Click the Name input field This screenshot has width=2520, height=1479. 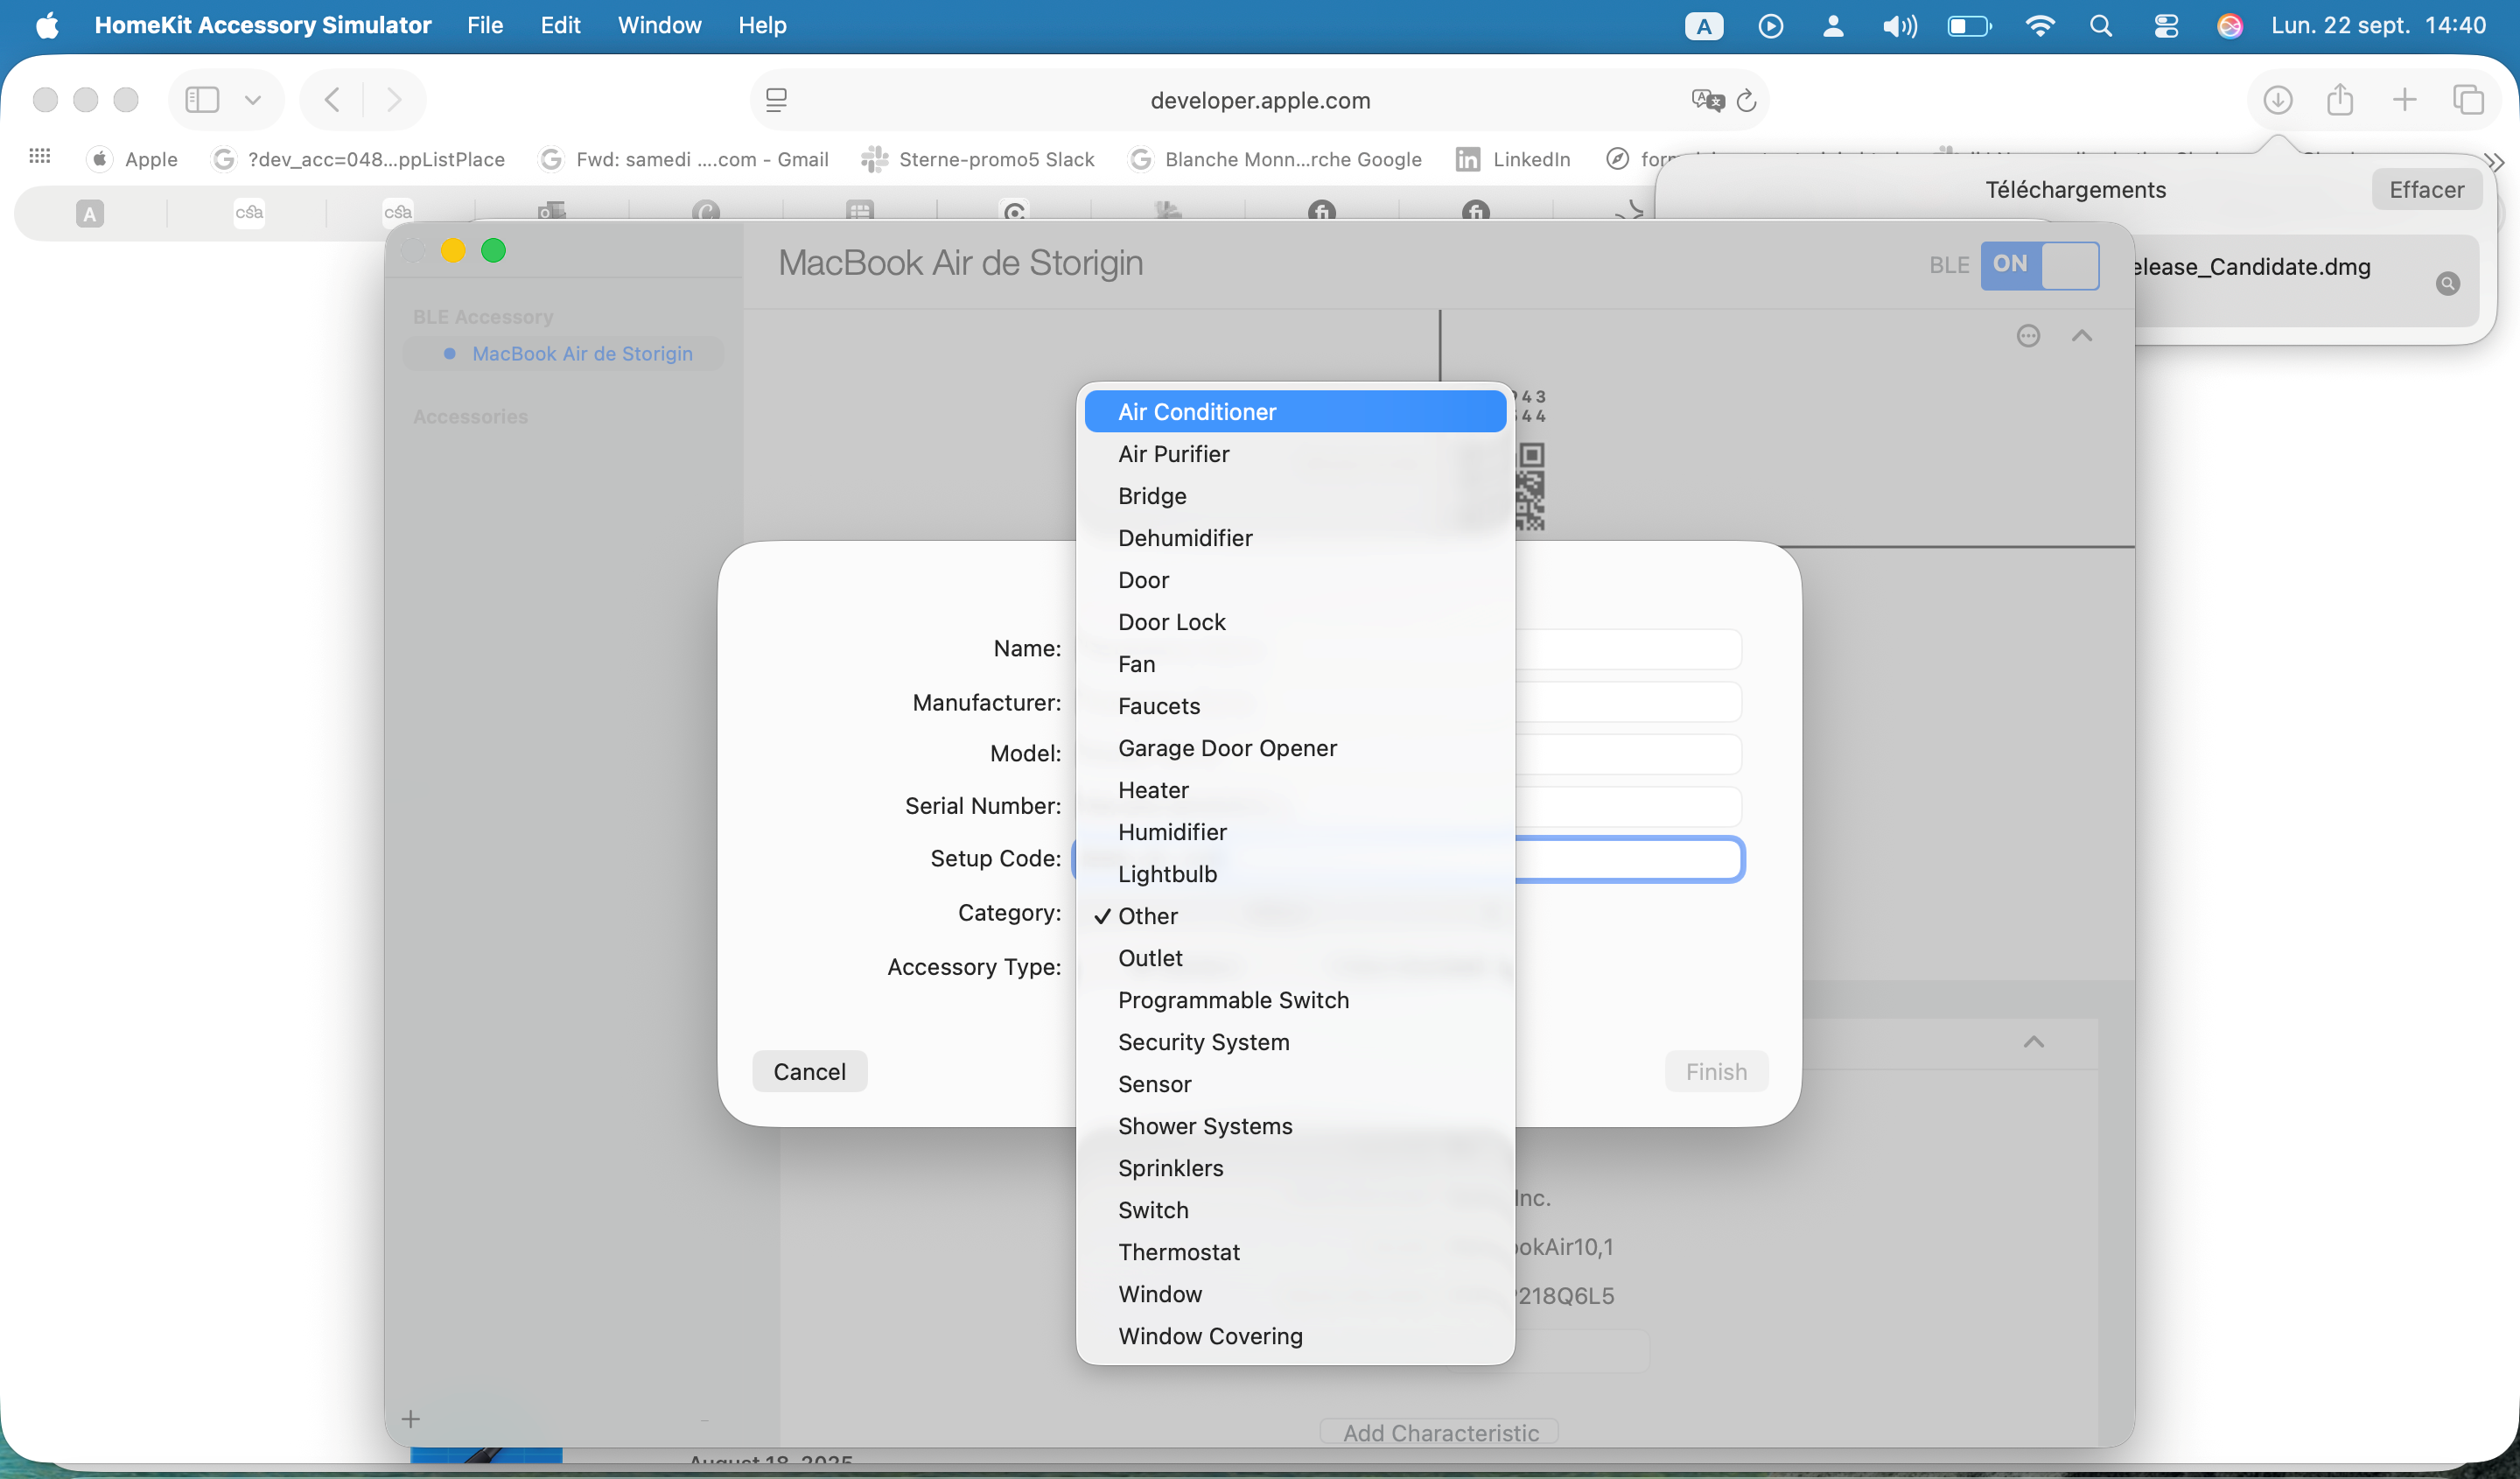tap(1629, 649)
